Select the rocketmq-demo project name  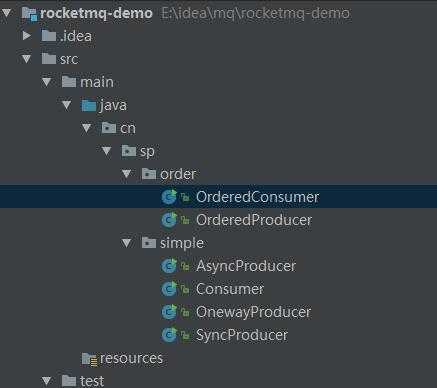coord(96,14)
